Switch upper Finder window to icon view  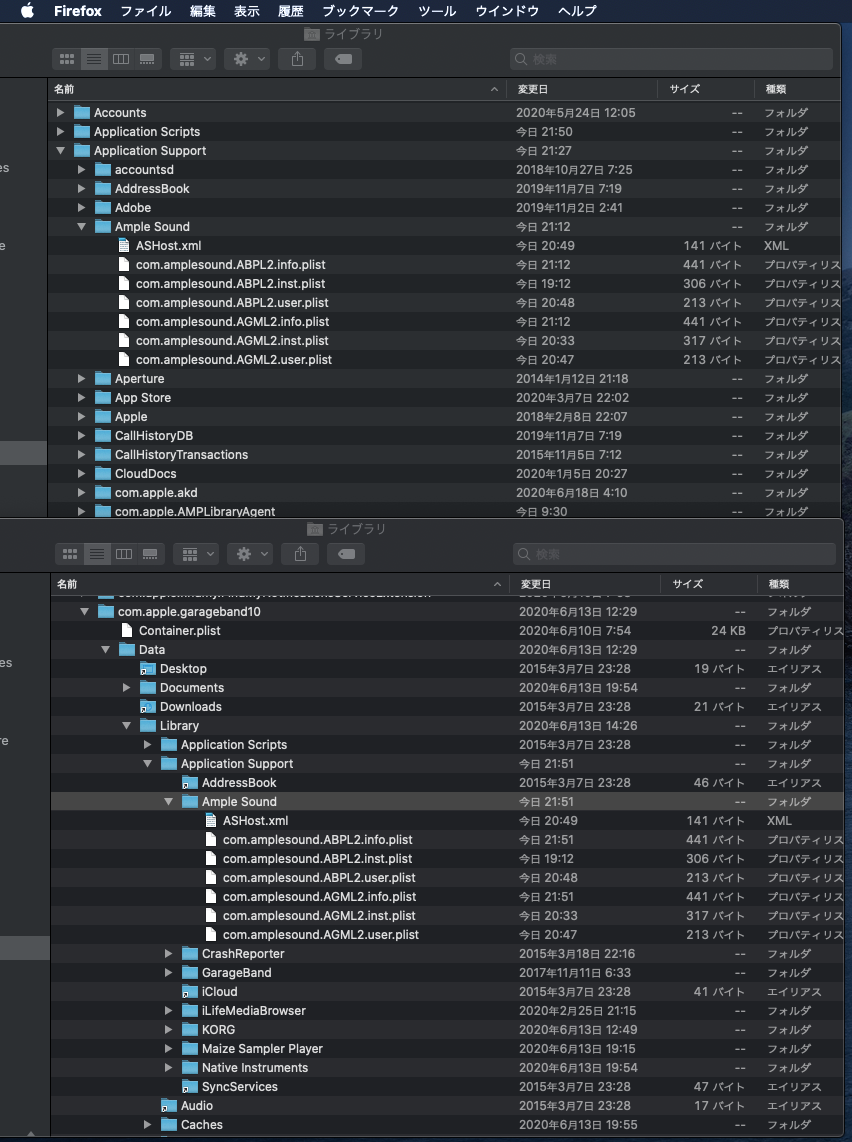tap(66, 59)
